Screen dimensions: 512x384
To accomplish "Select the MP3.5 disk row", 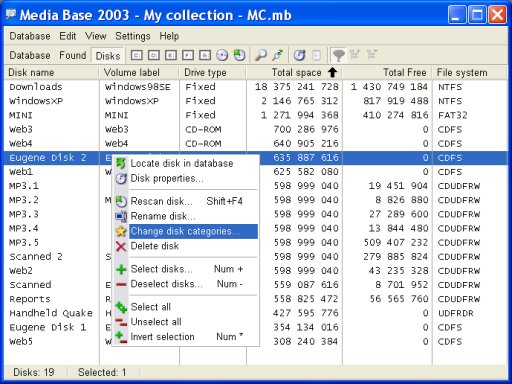I will pyautogui.click(x=256, y=243).
